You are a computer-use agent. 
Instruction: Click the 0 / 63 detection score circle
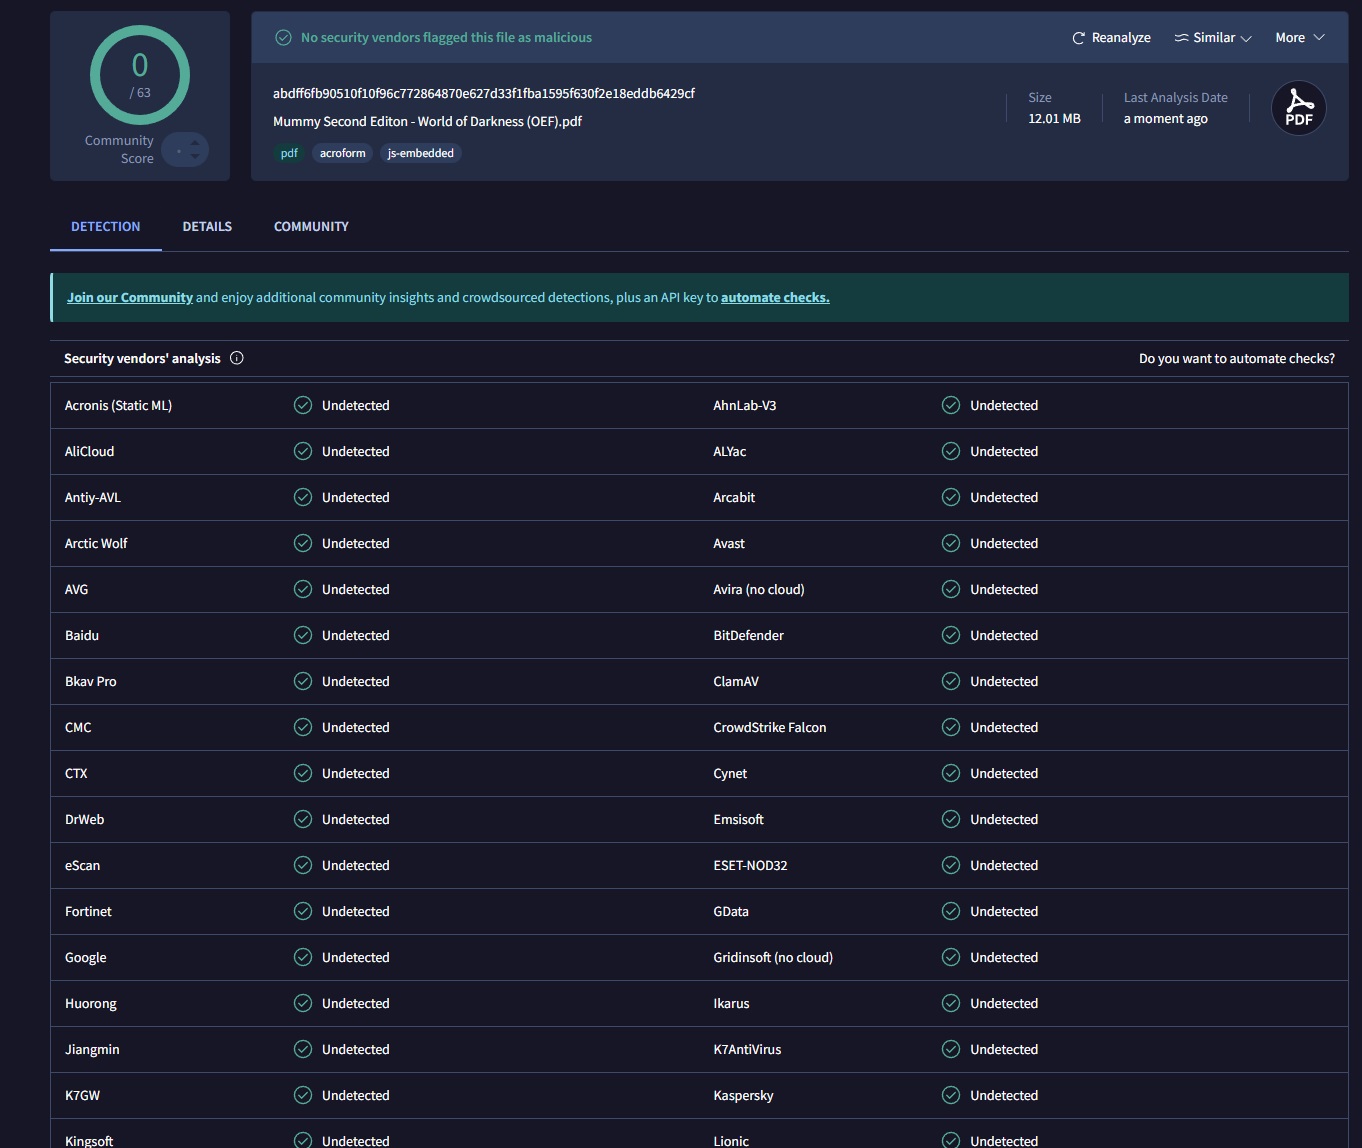pyautogui.click(x=140, y=75)
